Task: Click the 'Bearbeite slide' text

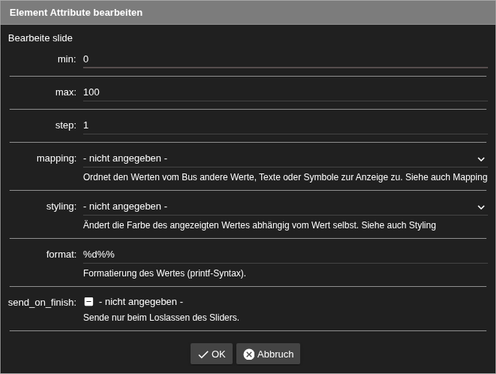Action: (x=40, y=38)
